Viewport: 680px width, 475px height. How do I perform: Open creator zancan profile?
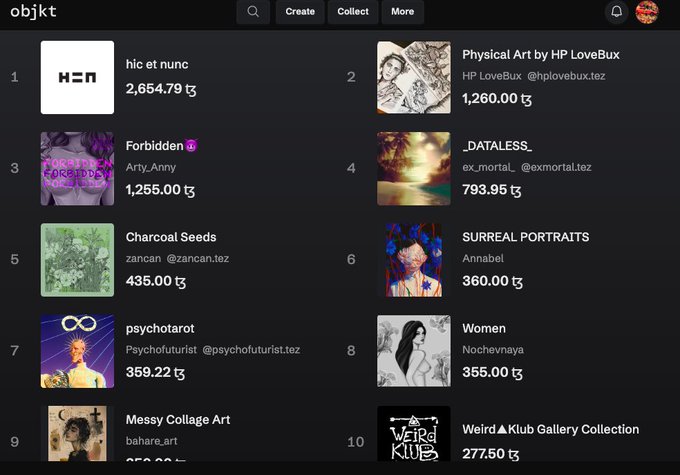tap(143, 259)
